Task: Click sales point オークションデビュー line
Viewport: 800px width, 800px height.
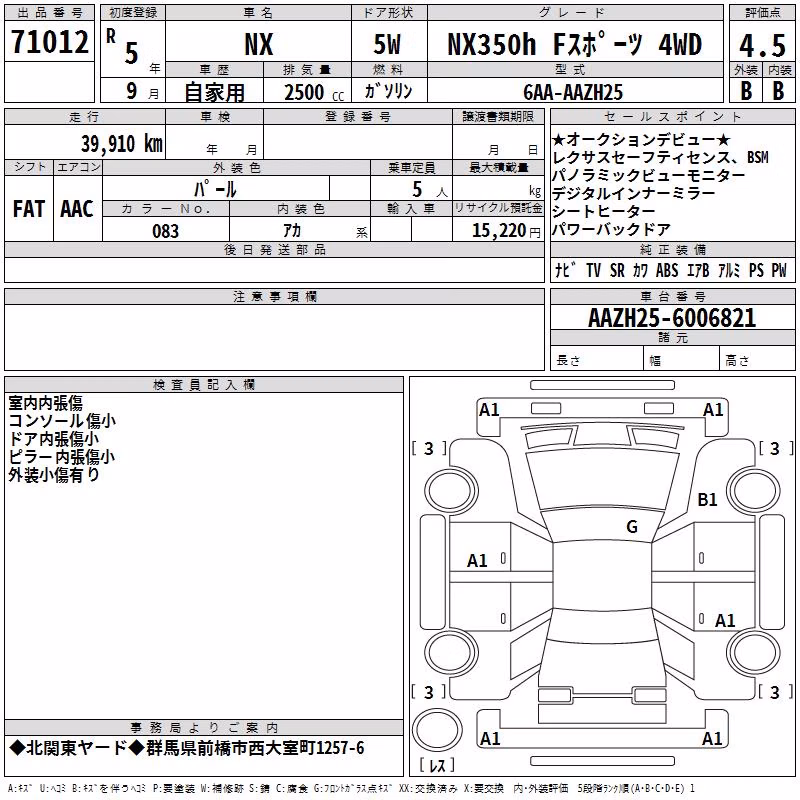Action: click(x=641, y=139)
